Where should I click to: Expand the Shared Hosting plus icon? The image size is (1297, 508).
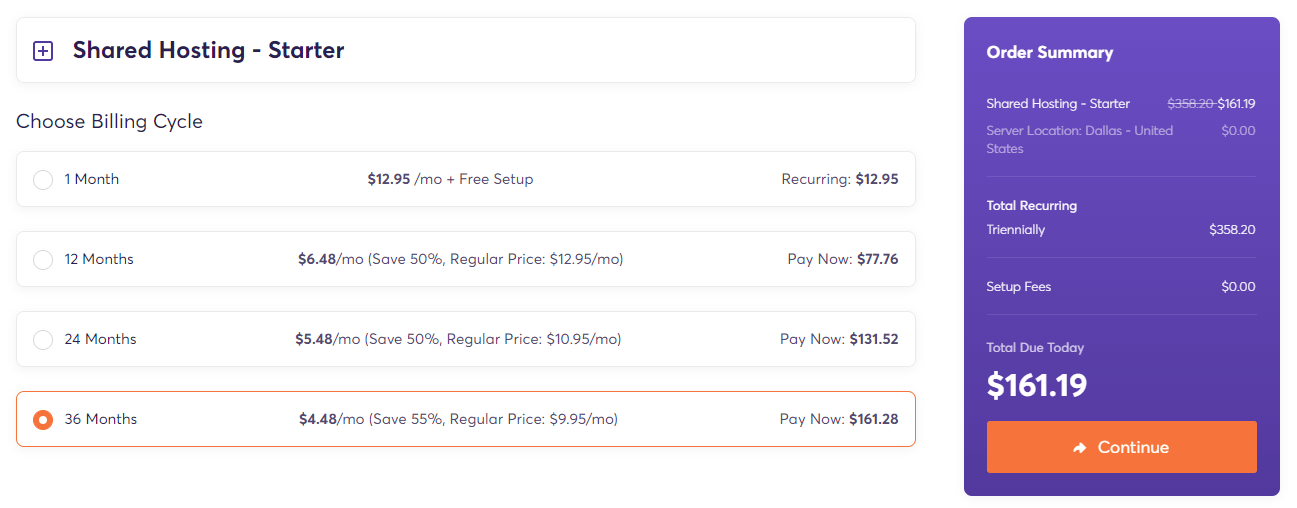[43, 51]
